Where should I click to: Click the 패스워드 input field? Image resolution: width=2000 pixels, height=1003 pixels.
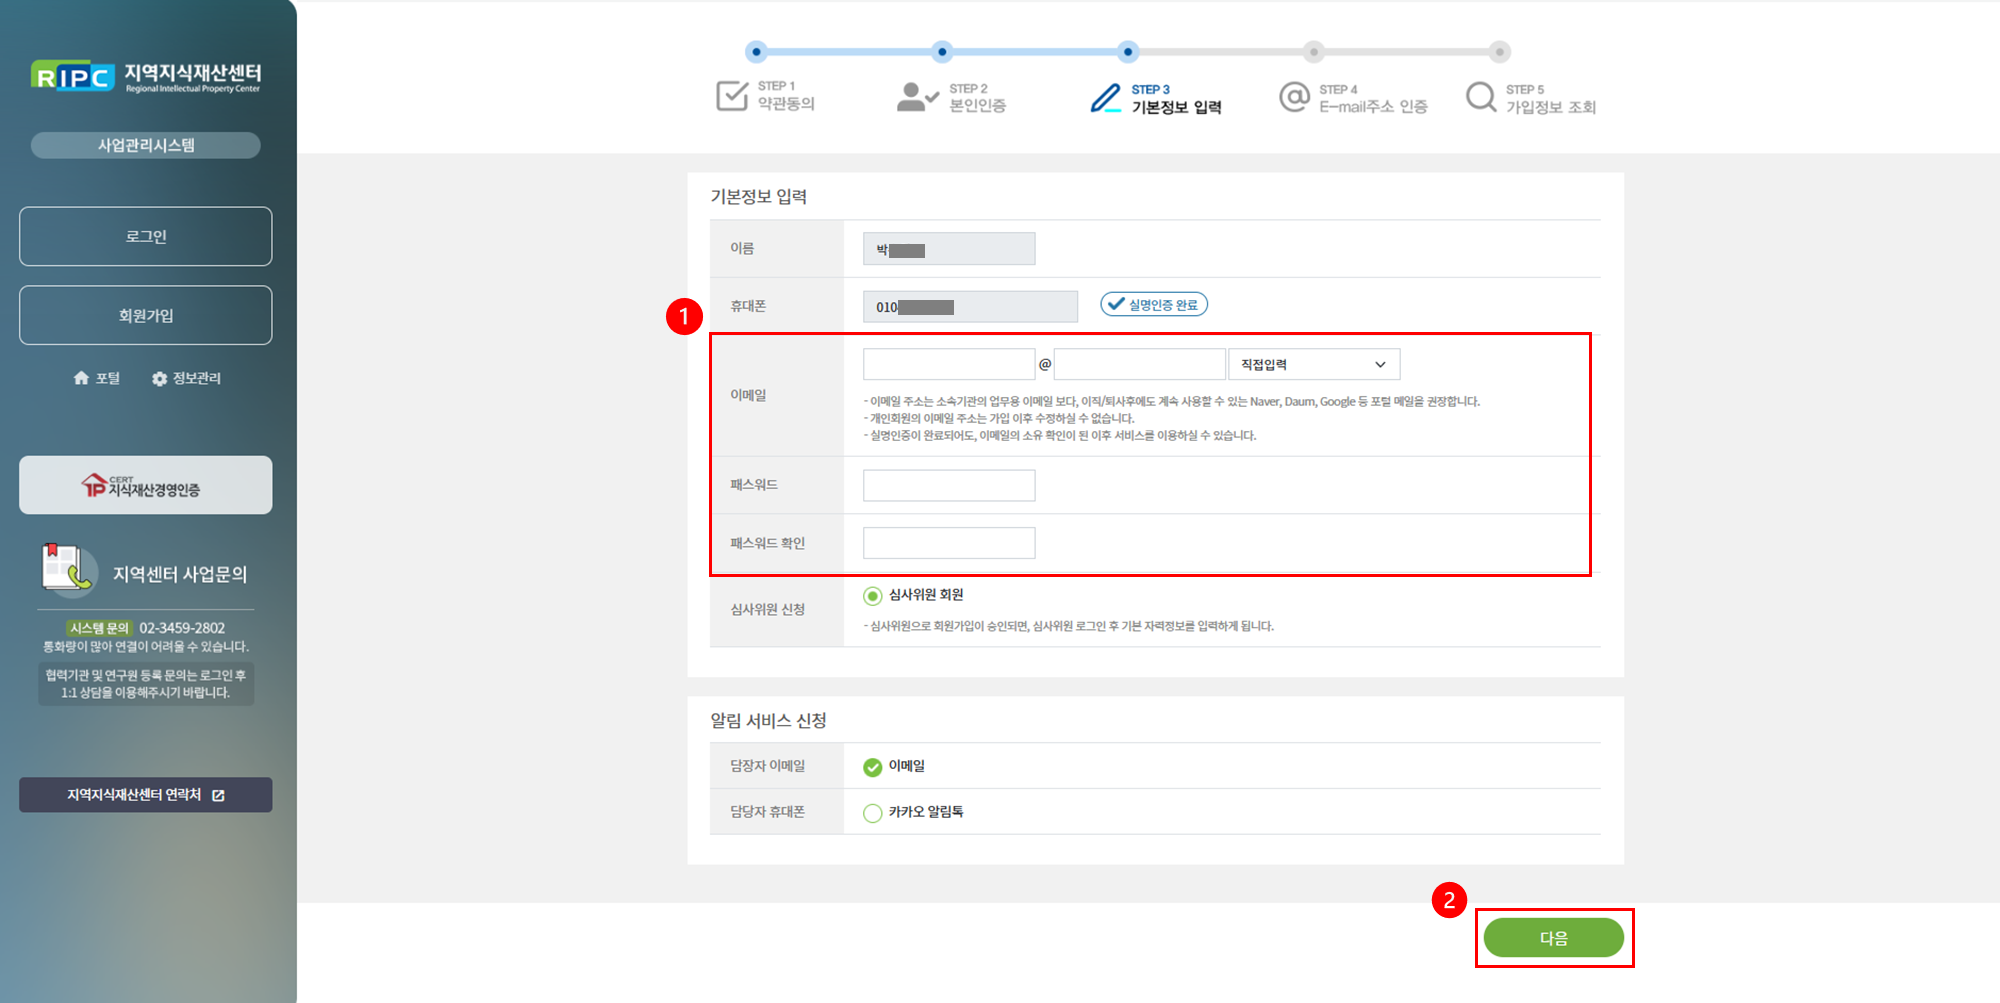tap(948, 486)
